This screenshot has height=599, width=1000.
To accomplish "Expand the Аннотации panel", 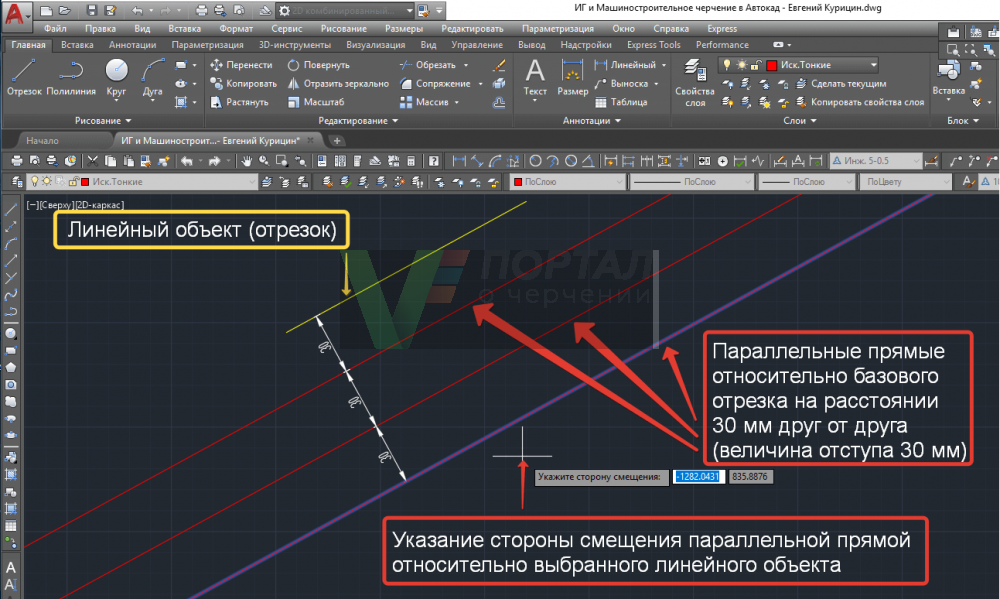I will tap(591, 121).
